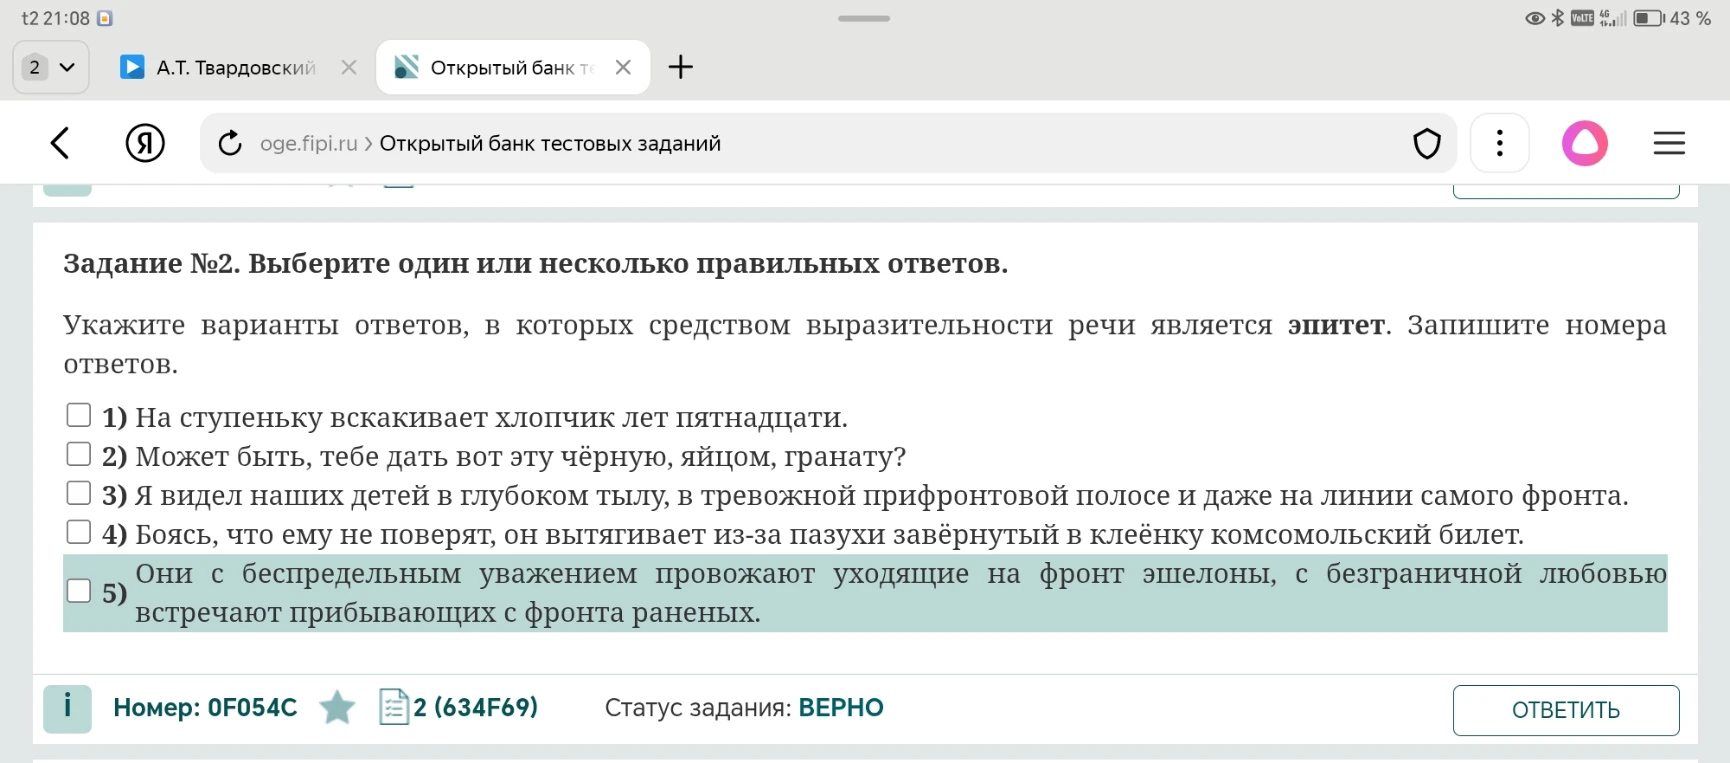The width and height of the screenshot is (1730, 763).
Task: Click the bold word эпитет
Action: pyautogui.click(x=1336, y=325)
